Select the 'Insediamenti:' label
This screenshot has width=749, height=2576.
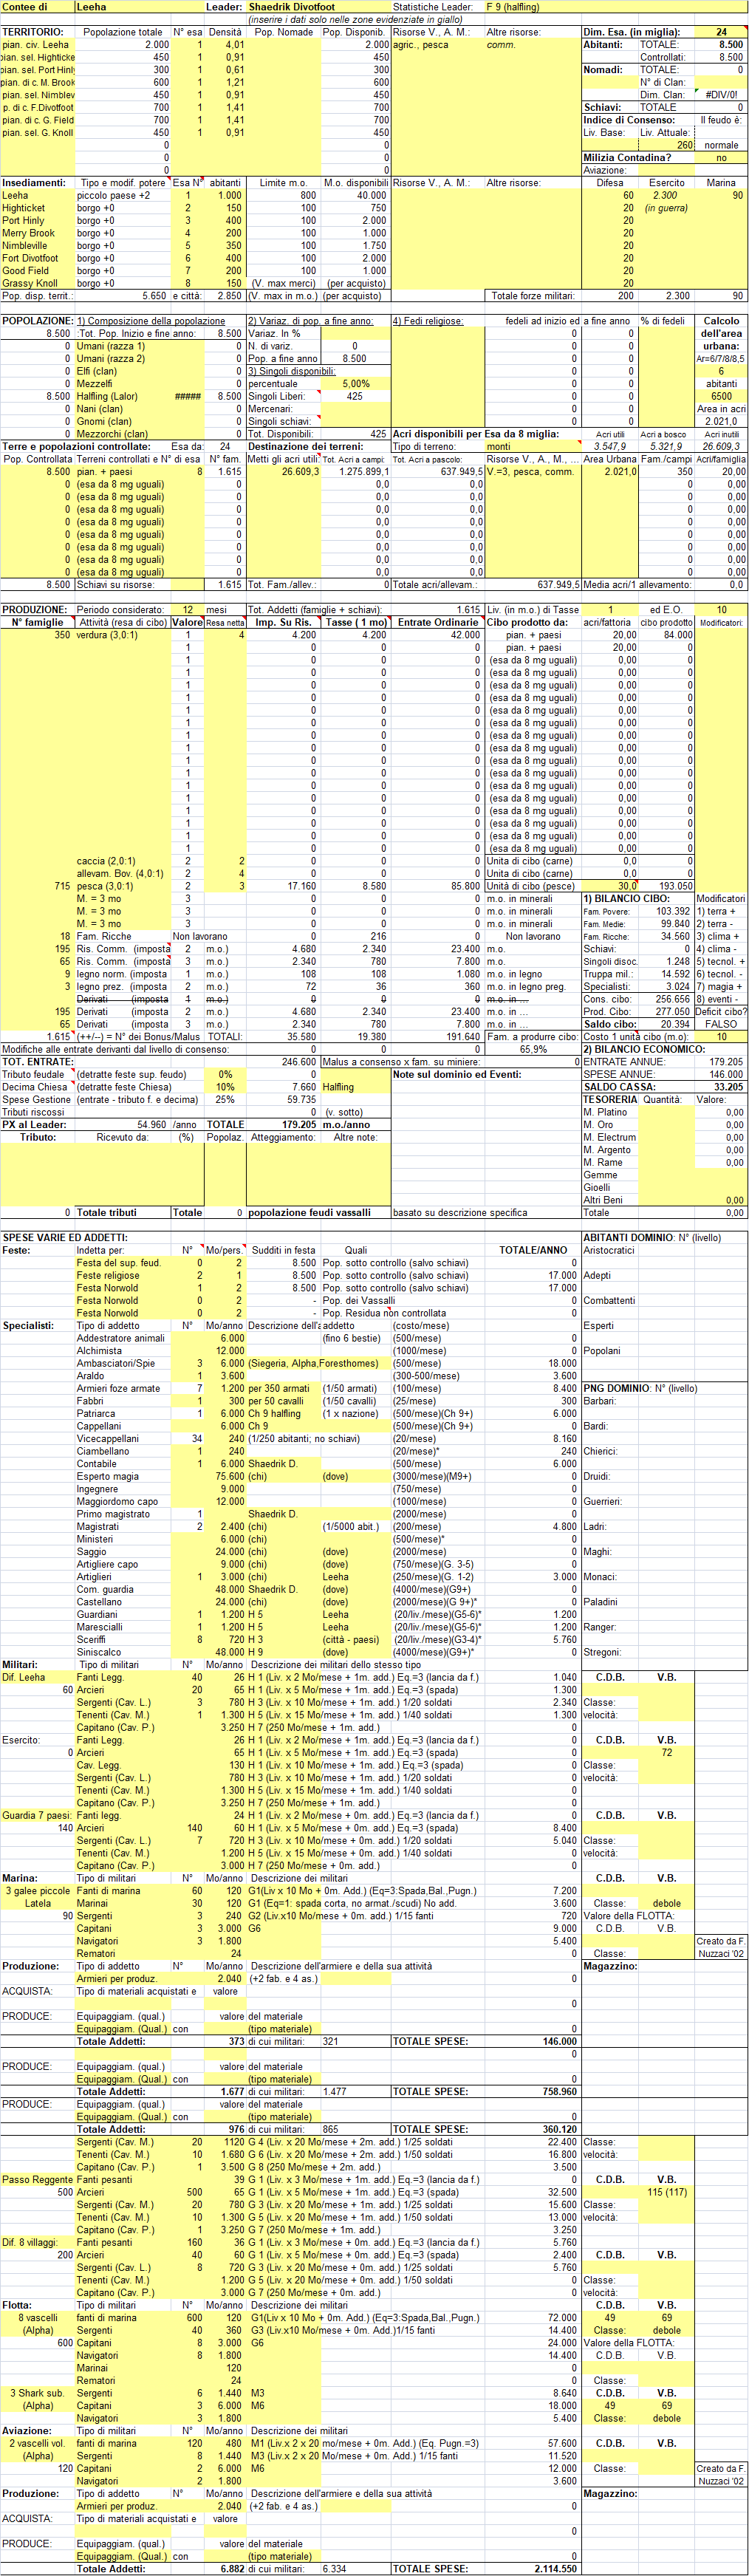(x=34, y=183)
